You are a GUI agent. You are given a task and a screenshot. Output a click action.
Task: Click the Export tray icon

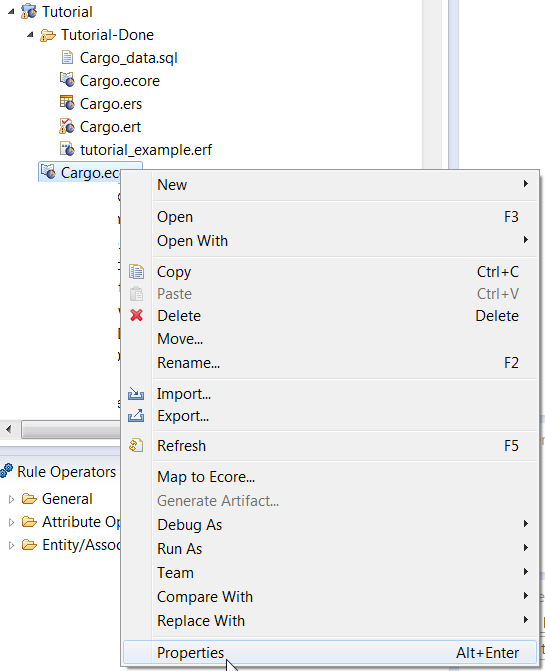pyautogui.click(x=136, y=416)
